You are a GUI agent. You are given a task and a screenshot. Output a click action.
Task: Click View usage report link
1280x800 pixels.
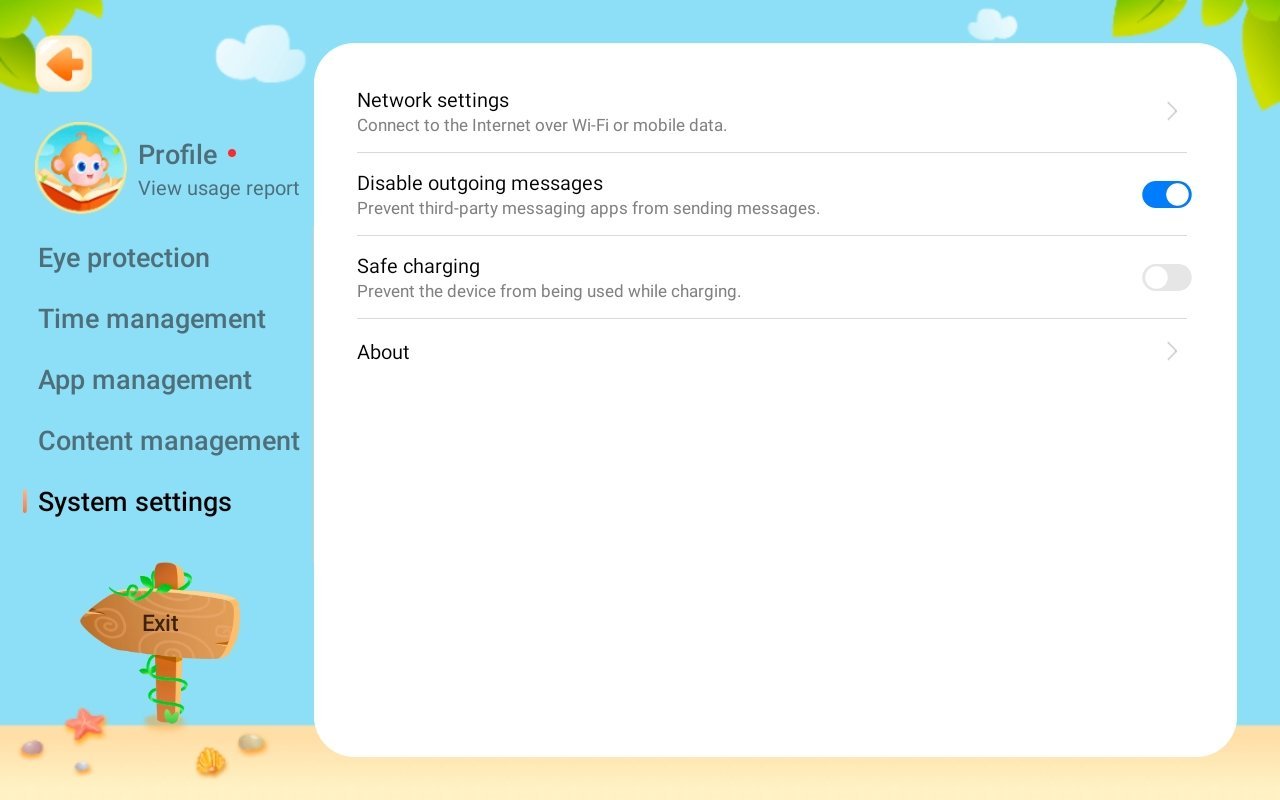[218, 188]
